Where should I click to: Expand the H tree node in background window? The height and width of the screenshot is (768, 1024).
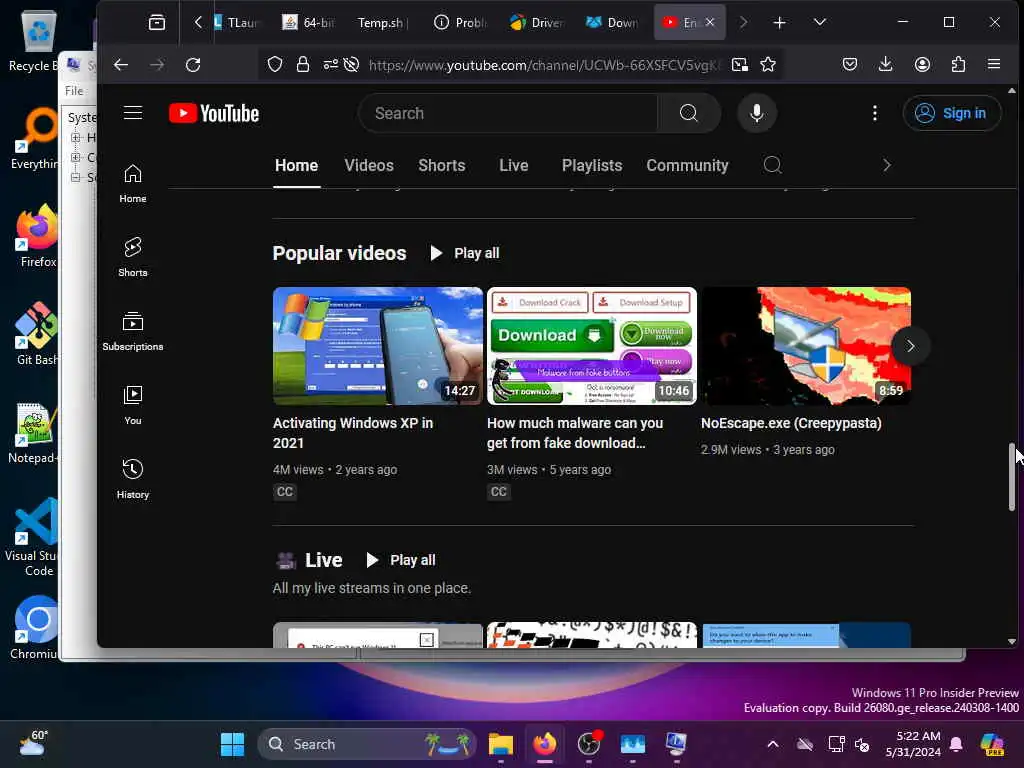[x=76, y=138]
